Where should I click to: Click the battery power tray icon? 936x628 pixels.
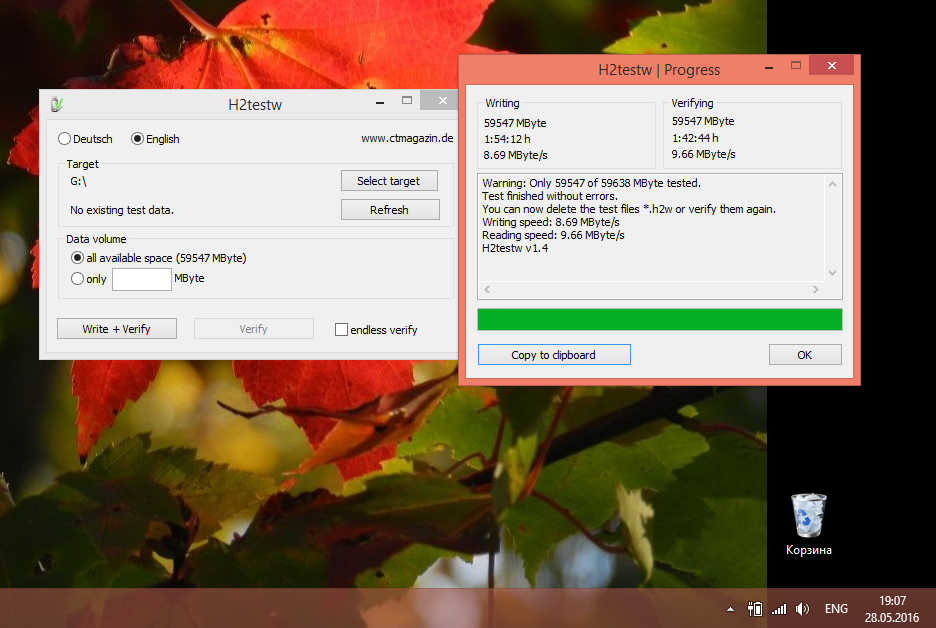pos(755,609)
